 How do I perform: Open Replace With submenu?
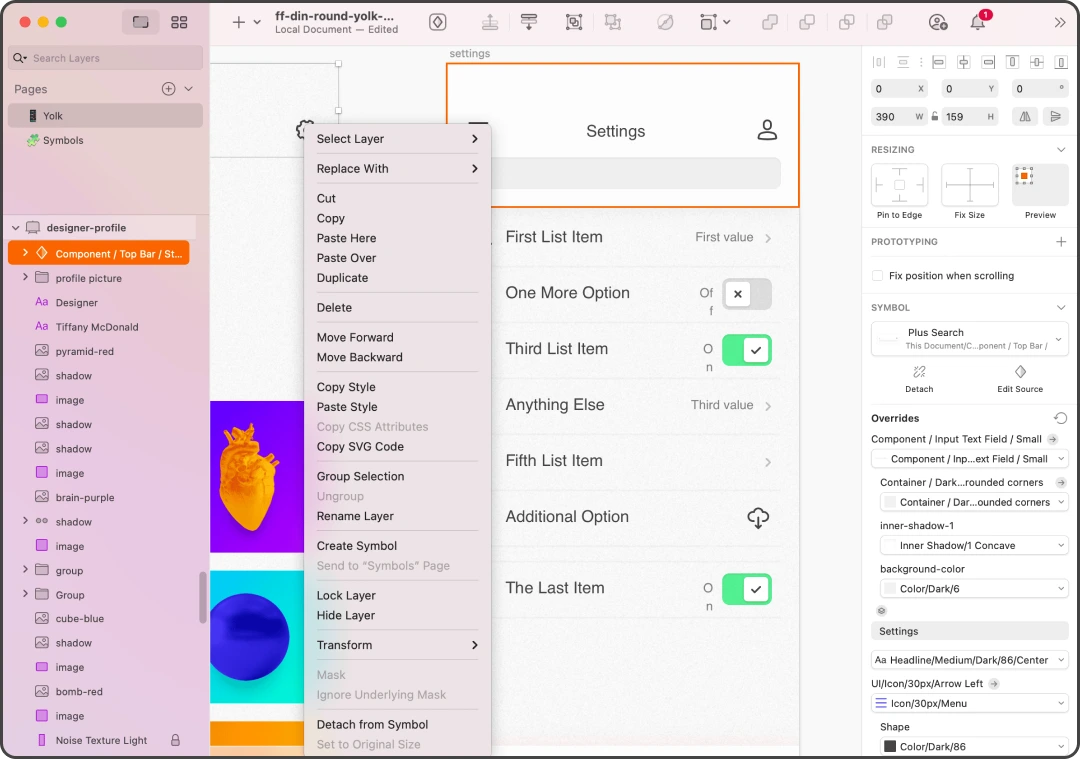tap(397, 169)
